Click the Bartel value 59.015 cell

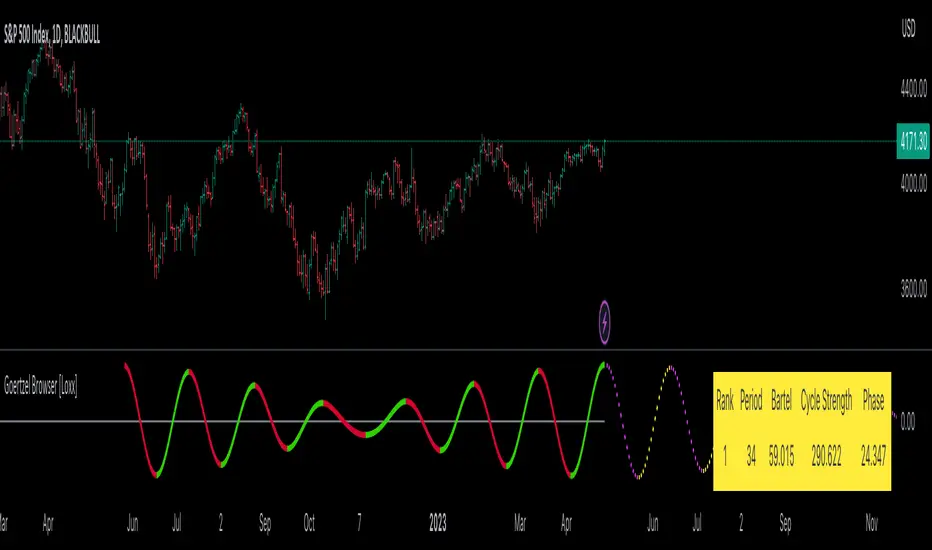pos(781,457)
